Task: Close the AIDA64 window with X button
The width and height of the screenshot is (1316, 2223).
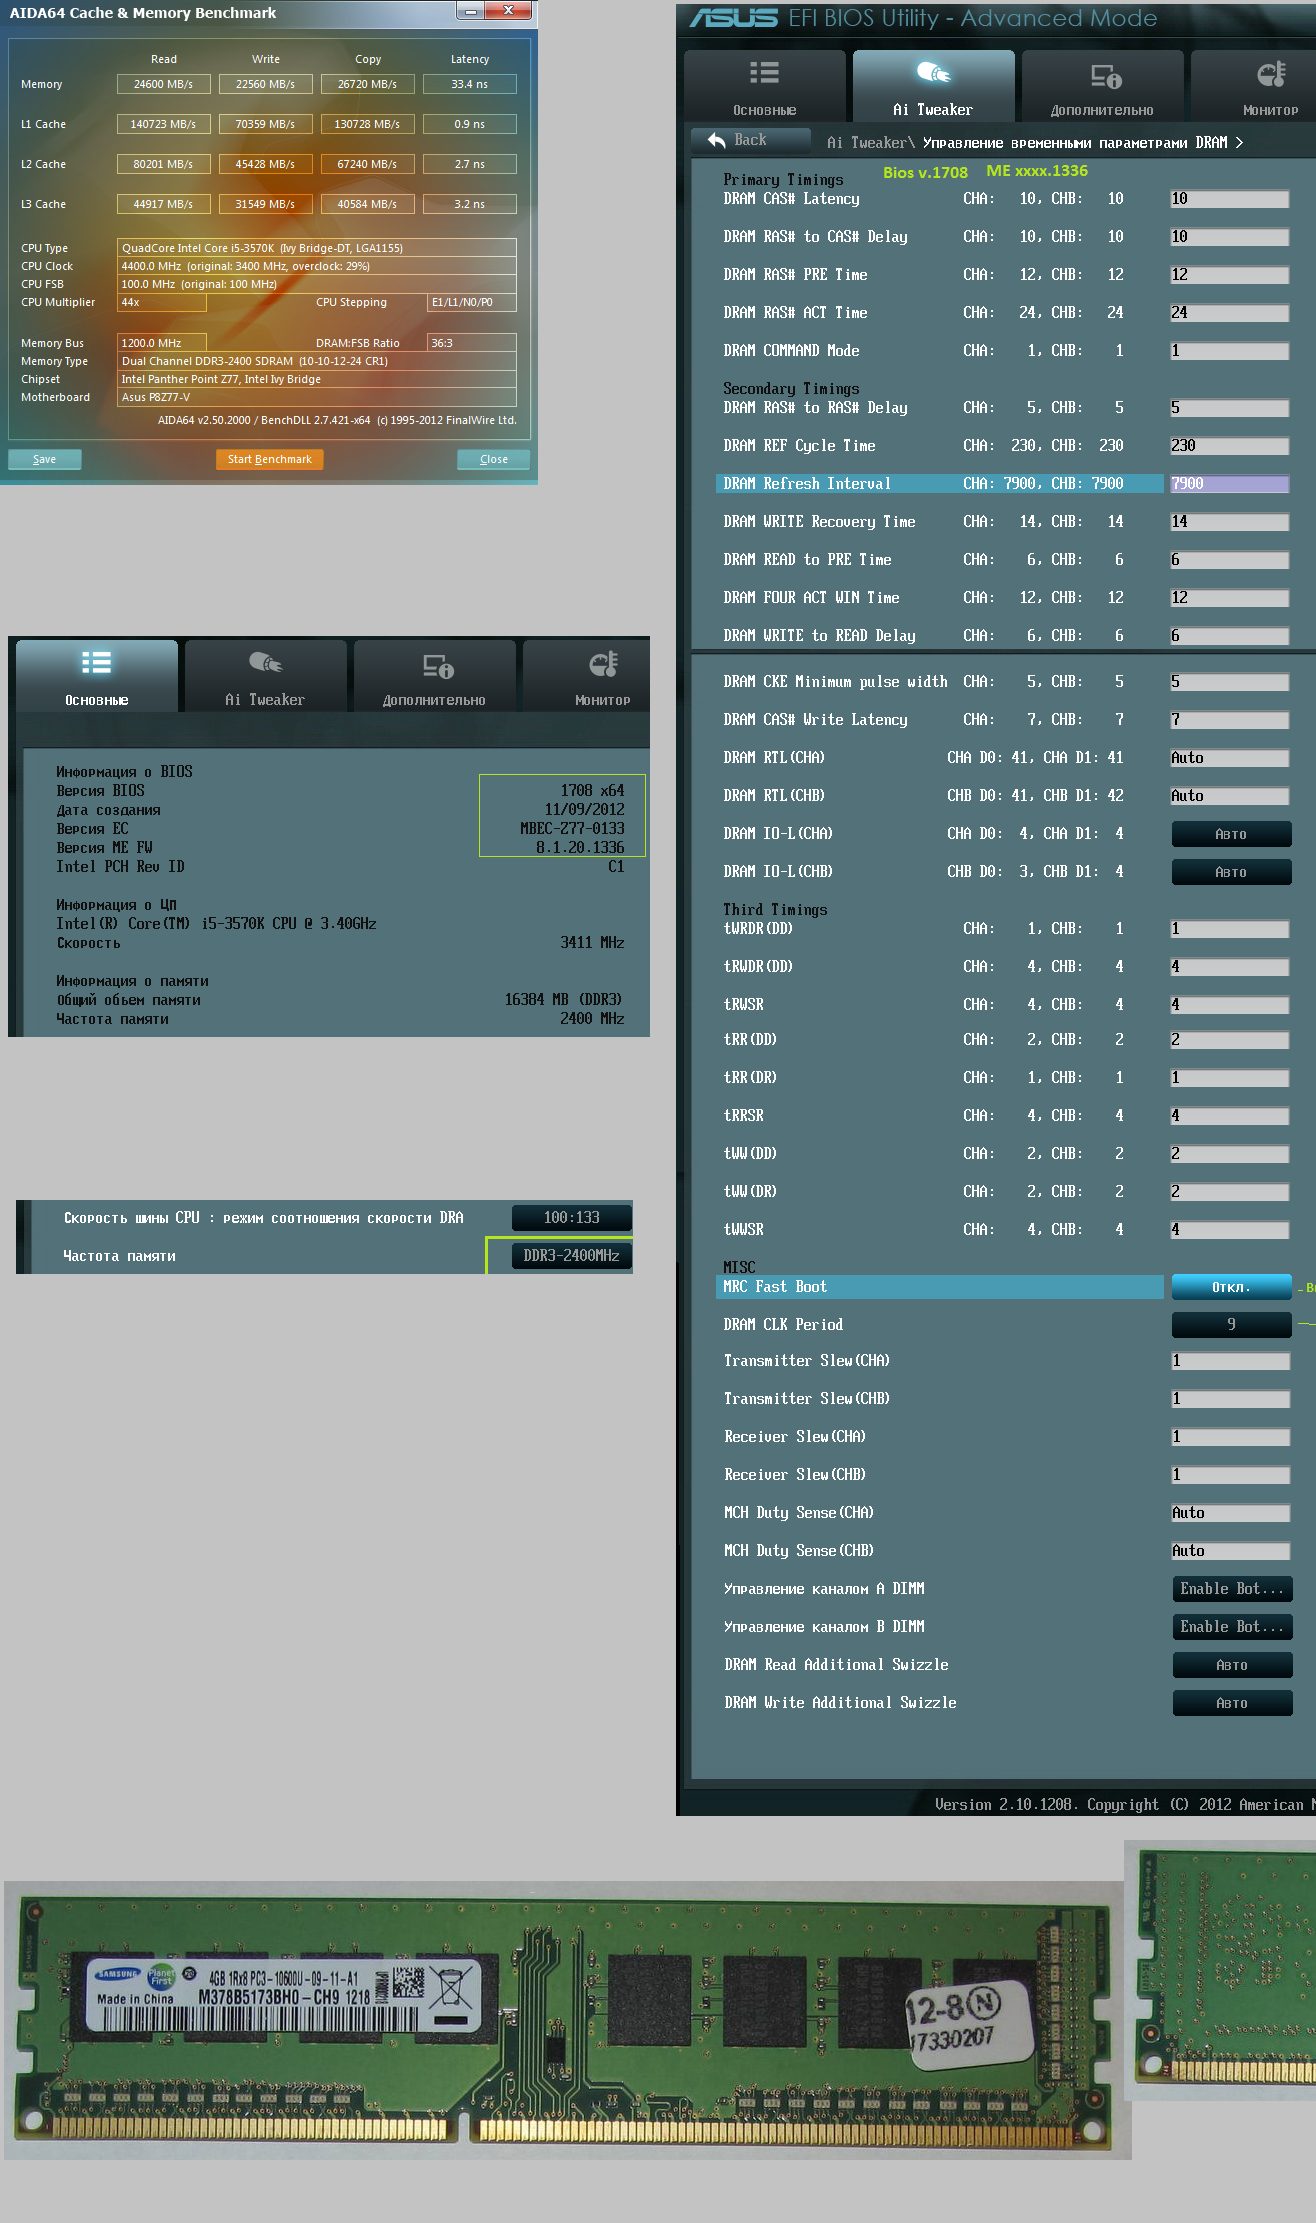Action: coord(509,10)
